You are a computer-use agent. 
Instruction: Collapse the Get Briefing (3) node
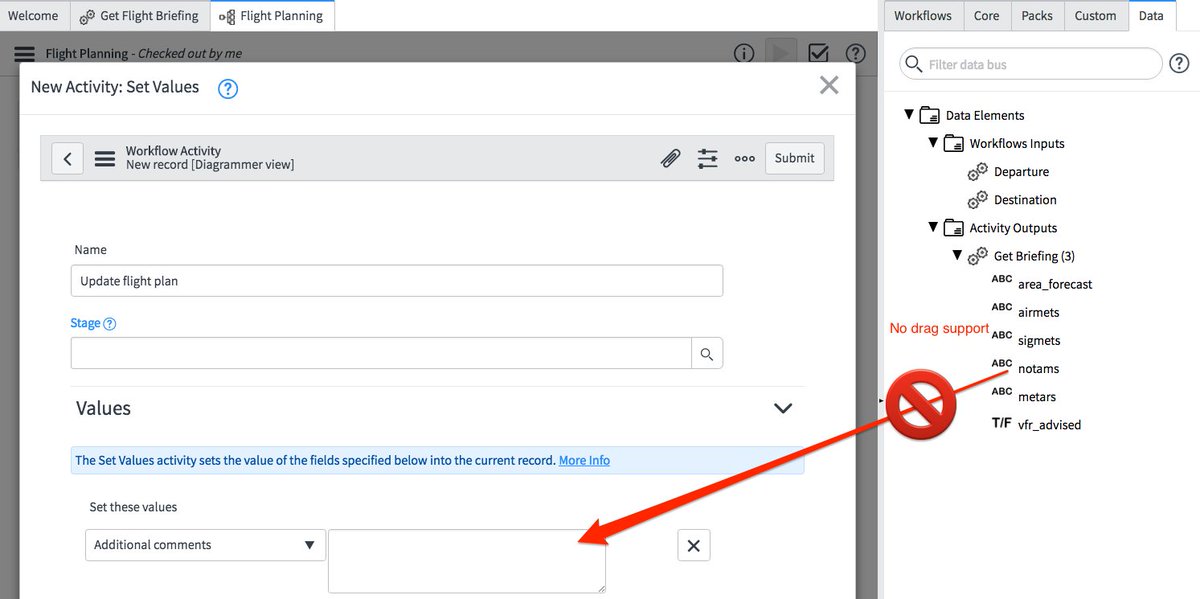[x=957, y=255]
